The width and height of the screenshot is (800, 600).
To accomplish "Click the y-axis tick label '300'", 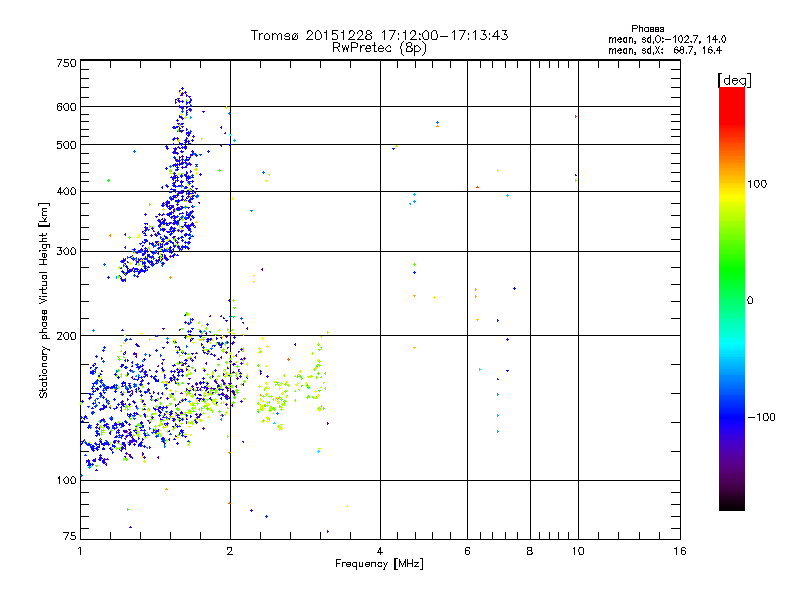I will (66, 251).
